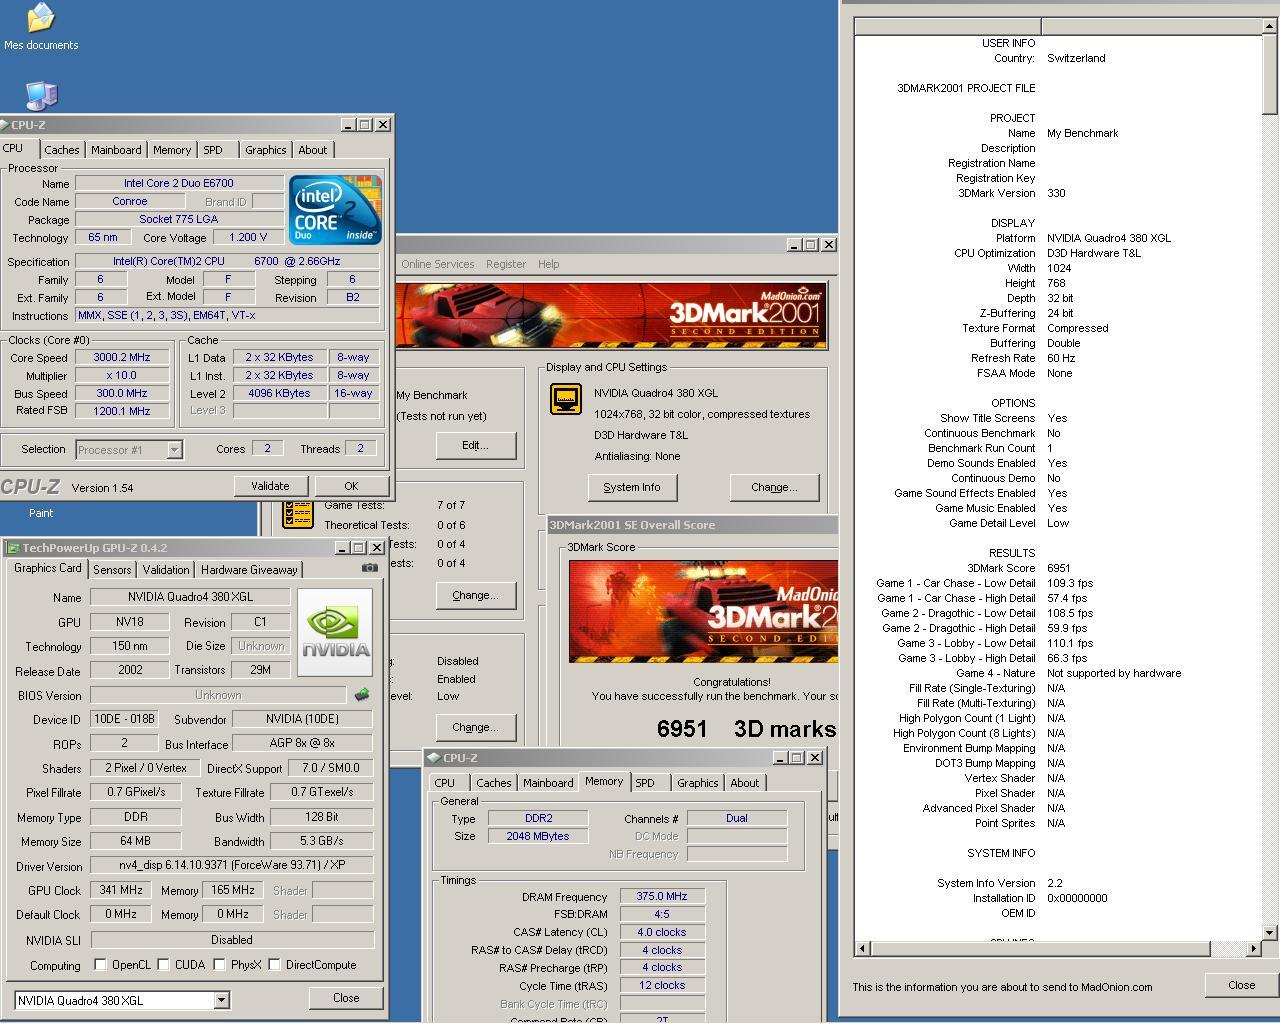This screenshot has height=1024, width=1280.
Task: Click the BIOS save chip icon in GPU-Z
Action: point(361,694)
